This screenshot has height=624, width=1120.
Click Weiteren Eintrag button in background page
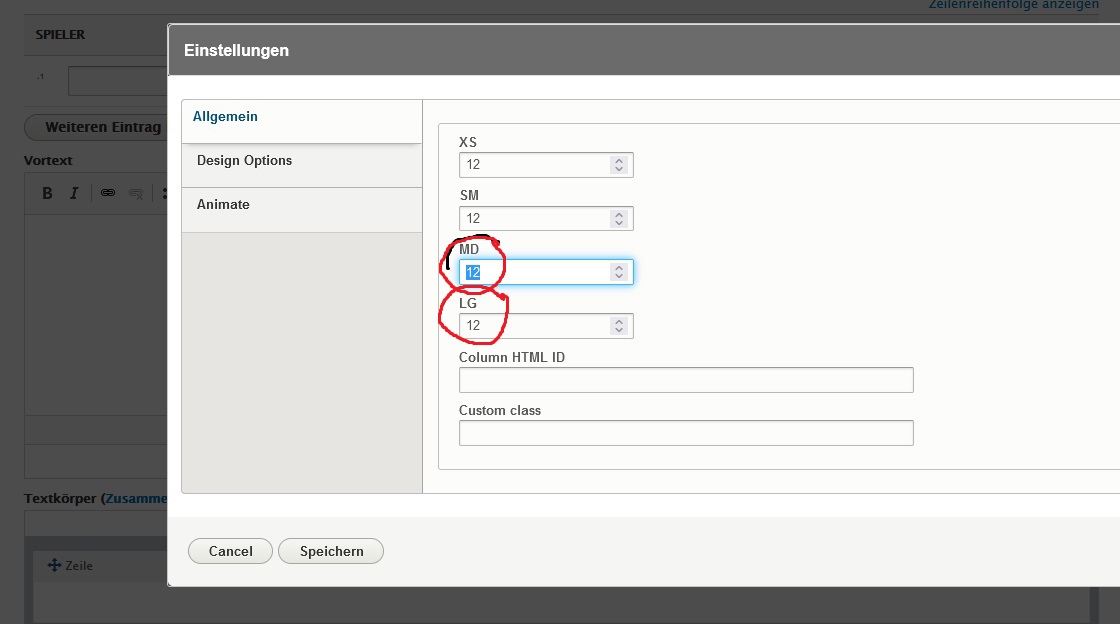96,127
